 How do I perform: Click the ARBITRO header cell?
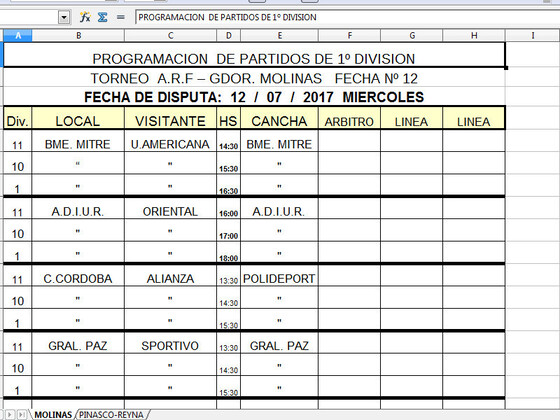point(350,118)
